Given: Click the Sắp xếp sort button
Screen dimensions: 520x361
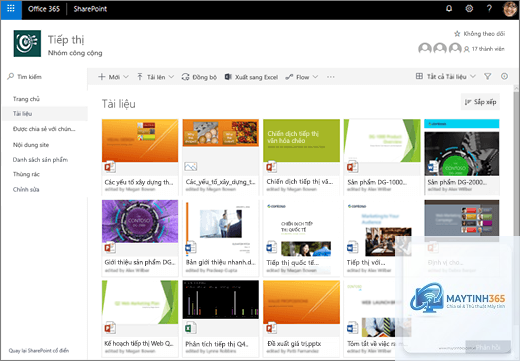Looking at the screenshot, I should (x=480, y=102).
